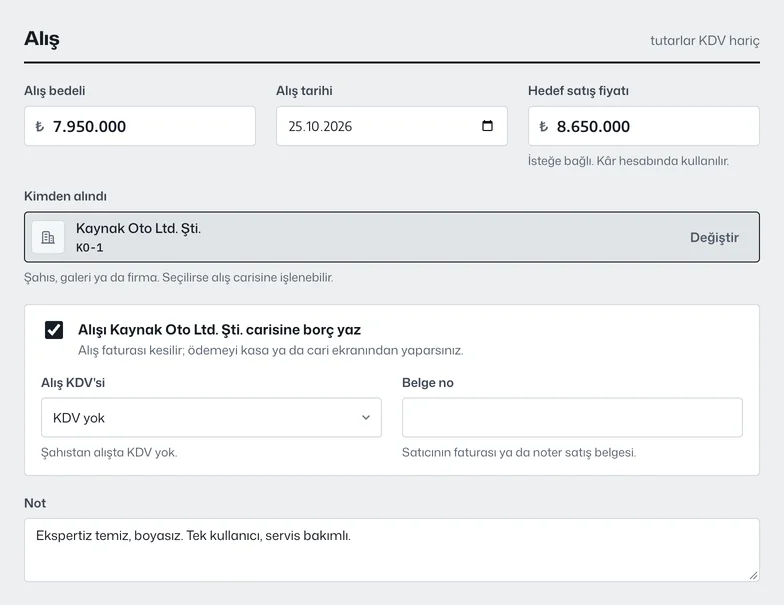Viewport: 784px width, 605px height.
Task: Click the lira symbol in Alış bedeli field
Action: click(40, 126)
